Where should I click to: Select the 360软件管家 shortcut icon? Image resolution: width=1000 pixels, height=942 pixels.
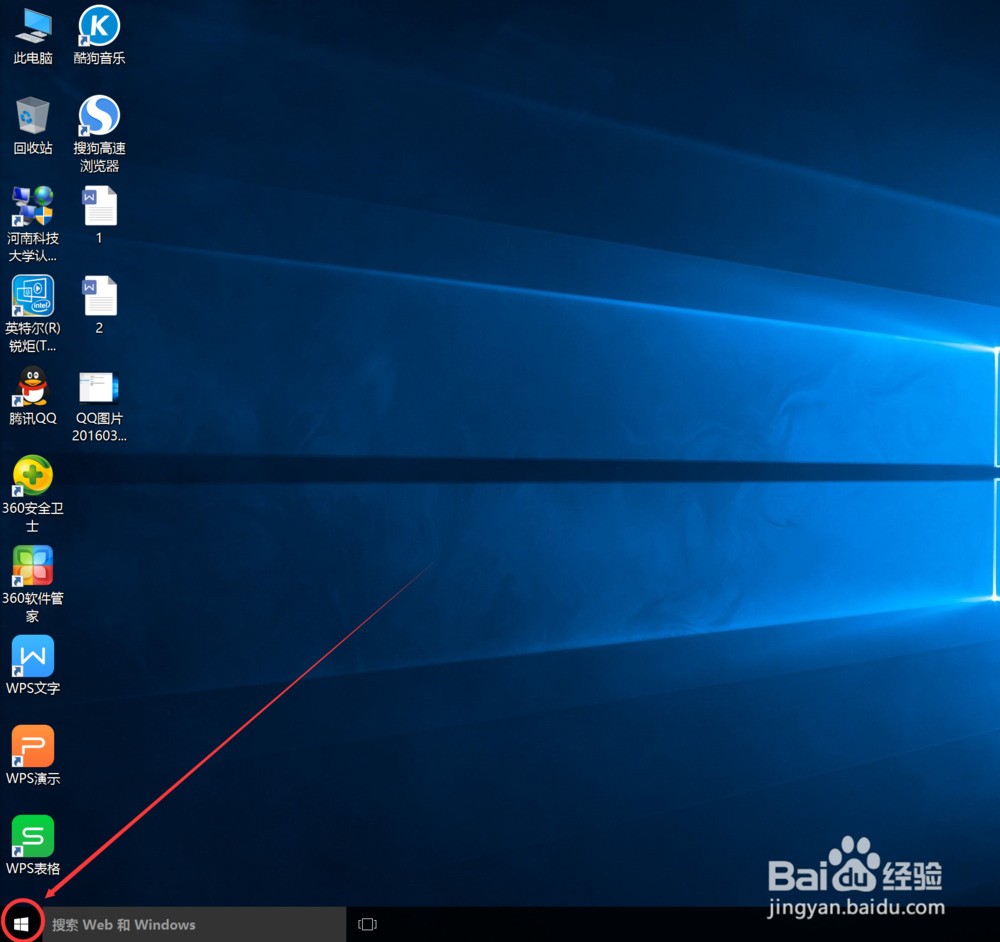pyautogui.click(x=33, y=566)
